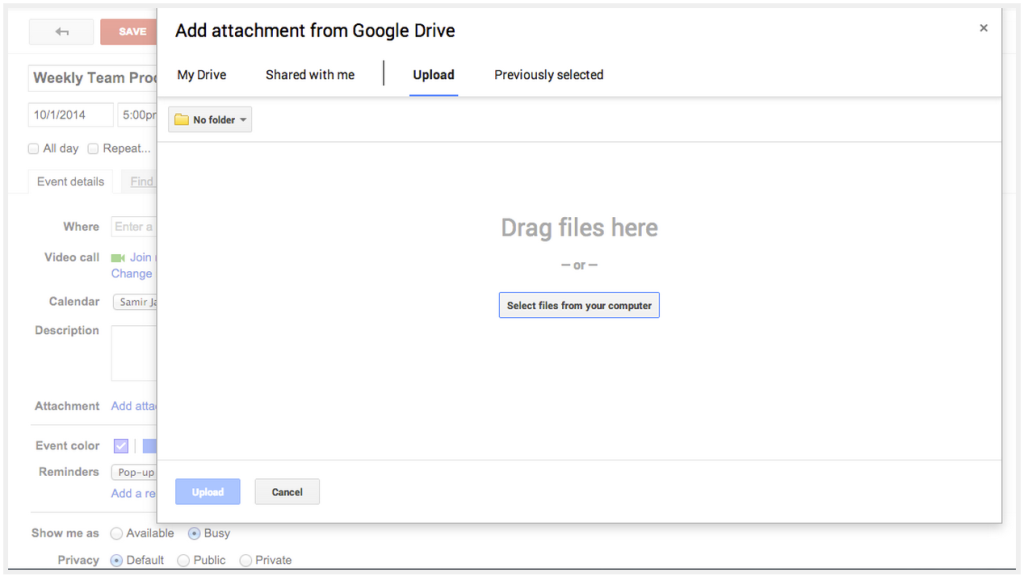Open the Previously selected tab
The width and height of the screenshot is (1024, 576).
tap(549, 75)
